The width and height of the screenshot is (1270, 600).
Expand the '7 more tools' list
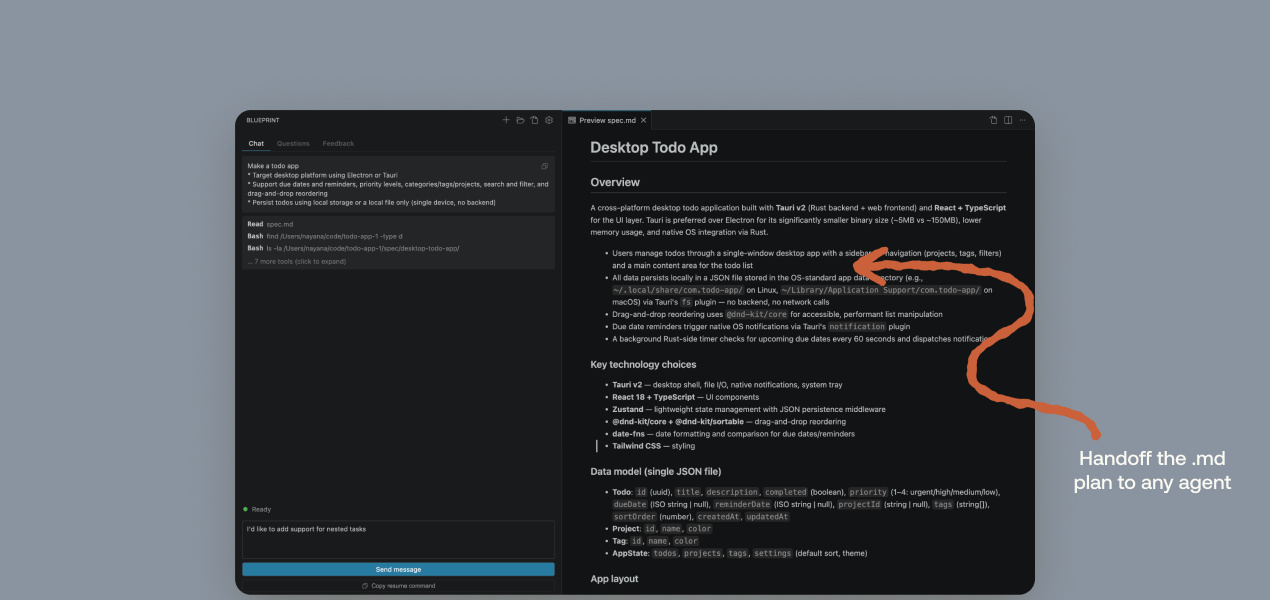(296, 261)
